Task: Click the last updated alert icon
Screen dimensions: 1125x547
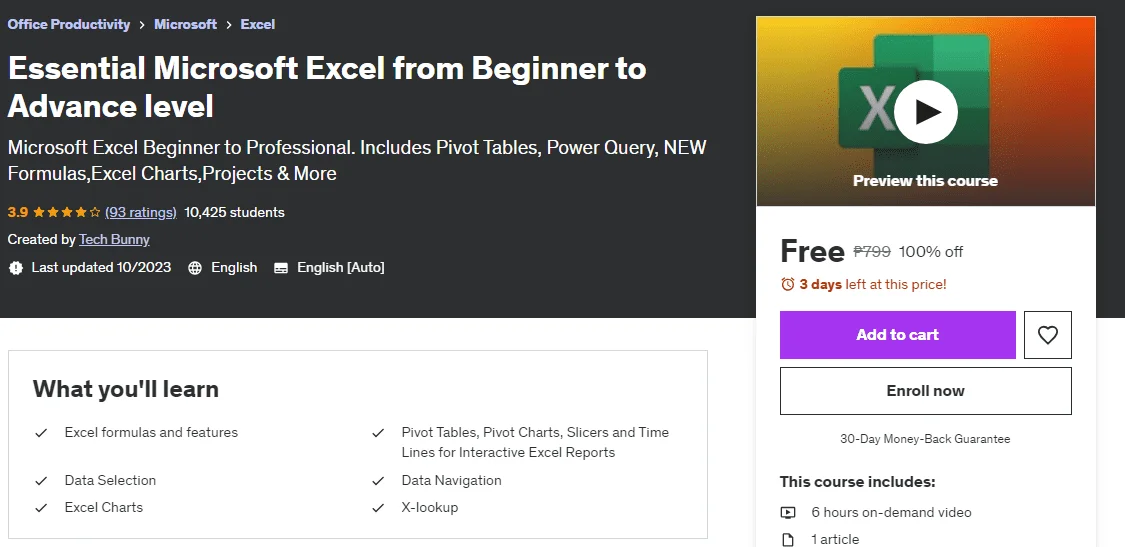Action: pyautogui.click(x=15, y=268)
